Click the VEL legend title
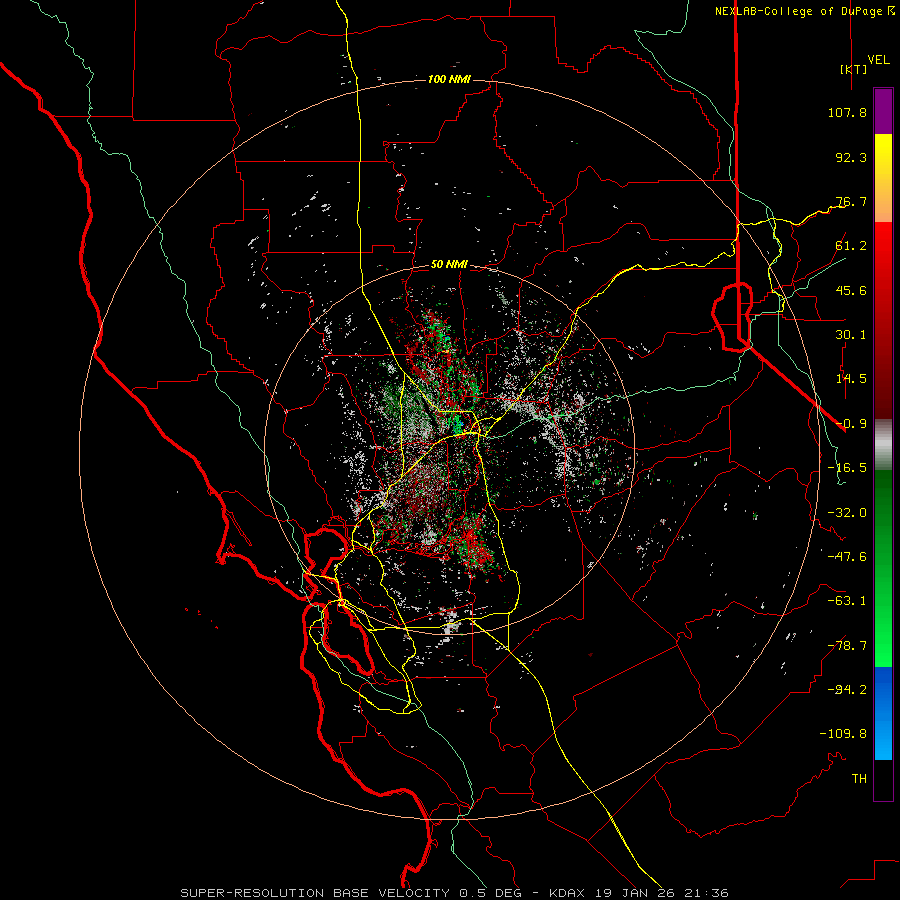900x900 pixels. click(x=879, y=60)
